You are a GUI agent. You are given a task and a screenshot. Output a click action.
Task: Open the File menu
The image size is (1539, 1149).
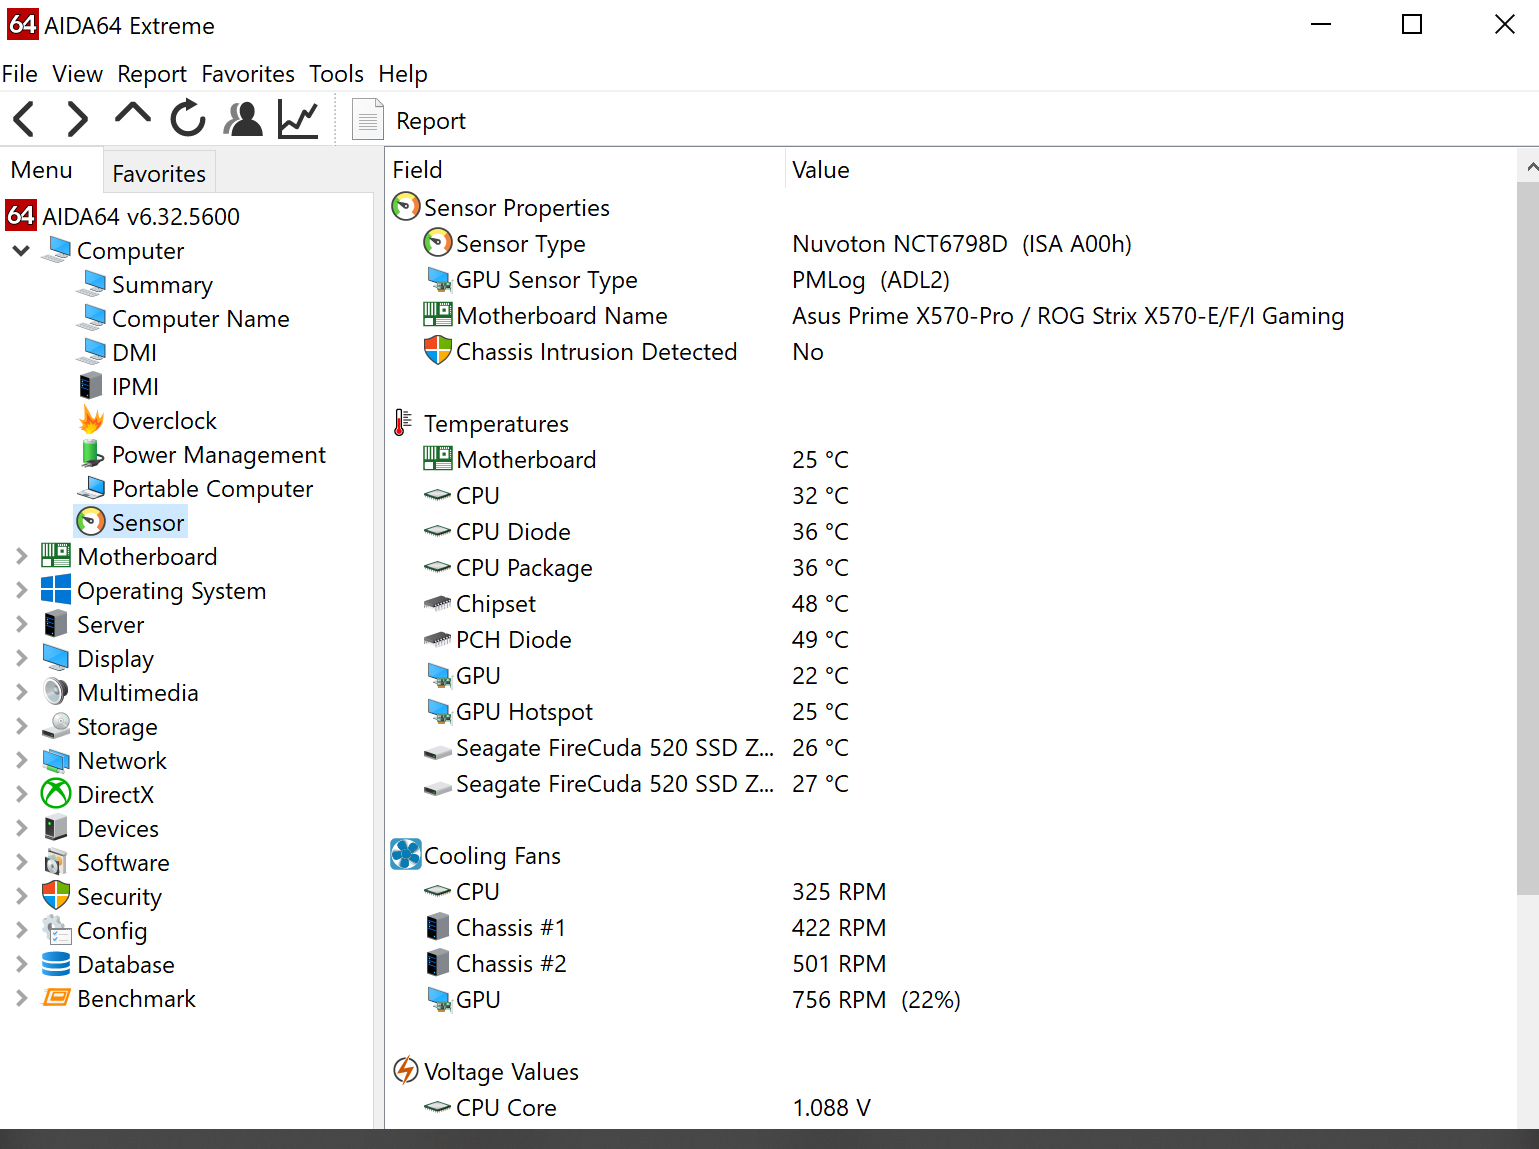(20, 74)
